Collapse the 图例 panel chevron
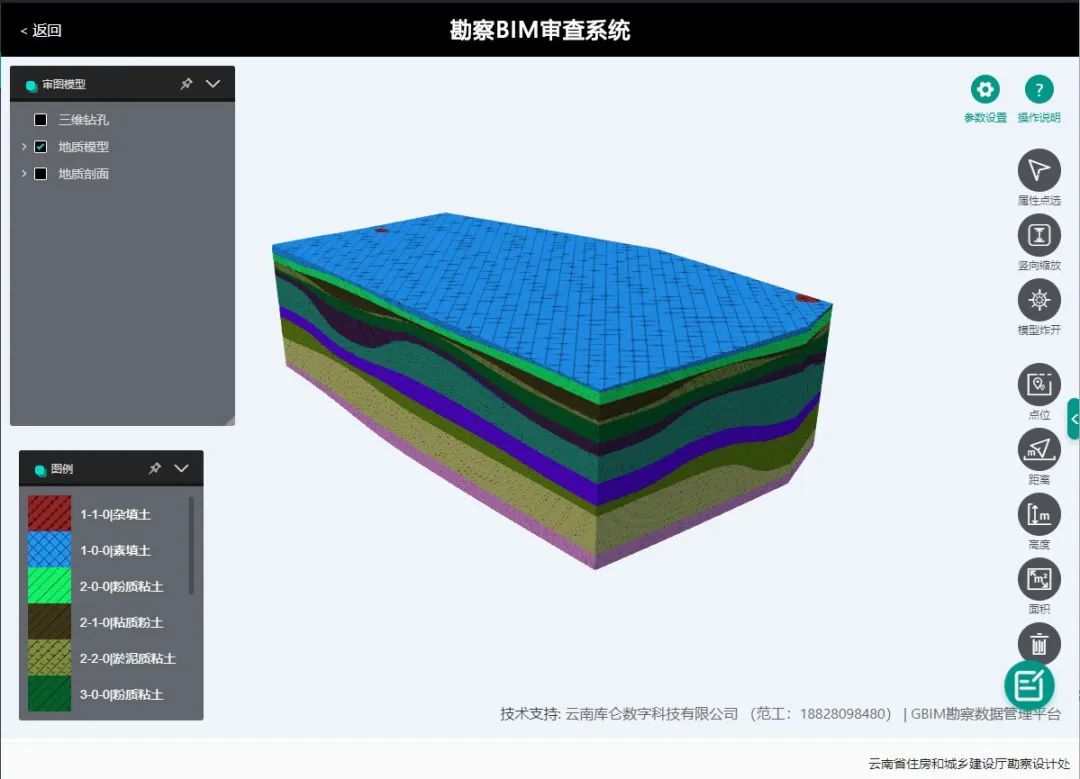Image resolution: width=1080 pixels, height=779 pixels. point(181,468)
